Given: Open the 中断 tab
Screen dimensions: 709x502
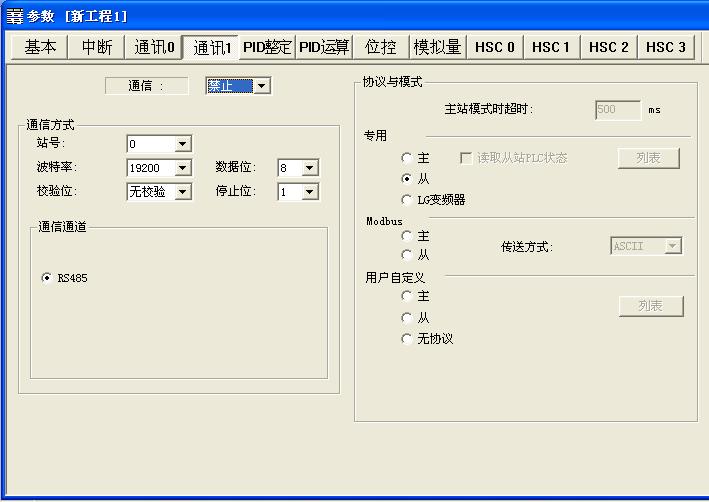Looking at the screenshot, I should 97,47.
